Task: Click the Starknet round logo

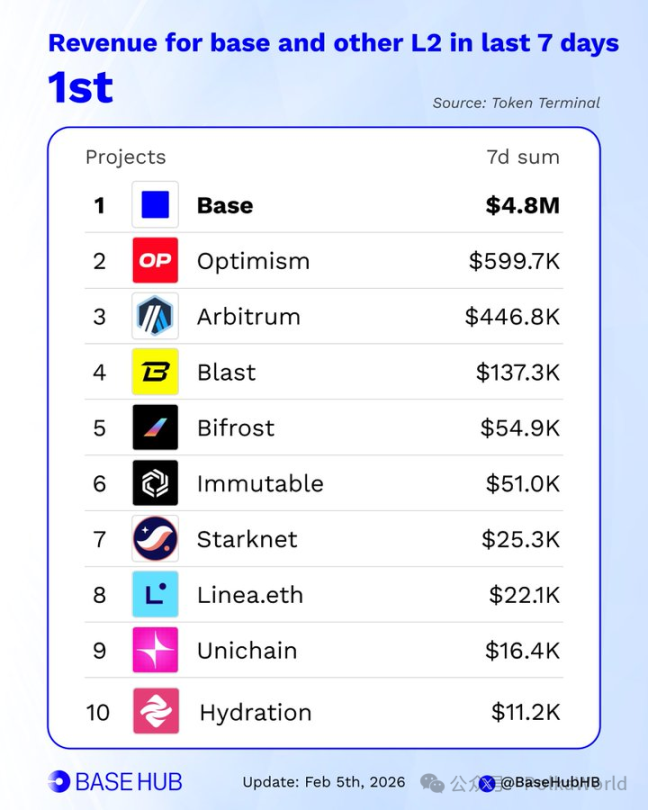Action: 155,539
